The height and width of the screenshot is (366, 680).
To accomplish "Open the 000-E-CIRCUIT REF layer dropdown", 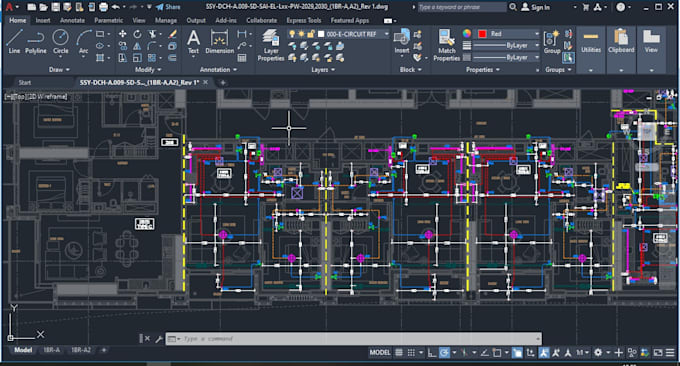I will [386, 34].
